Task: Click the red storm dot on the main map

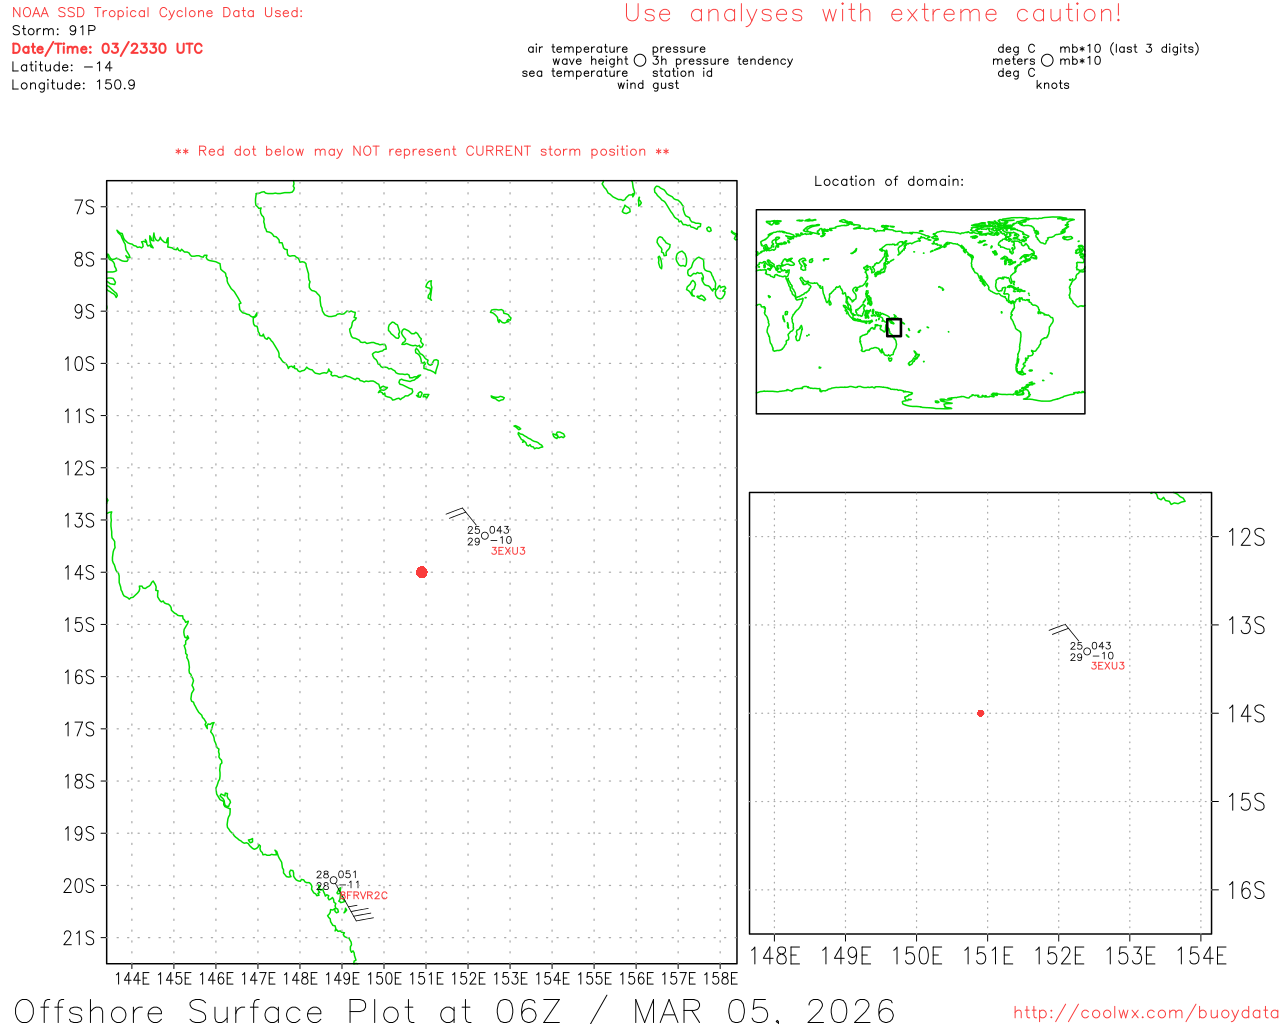Action: coord(421,572)
